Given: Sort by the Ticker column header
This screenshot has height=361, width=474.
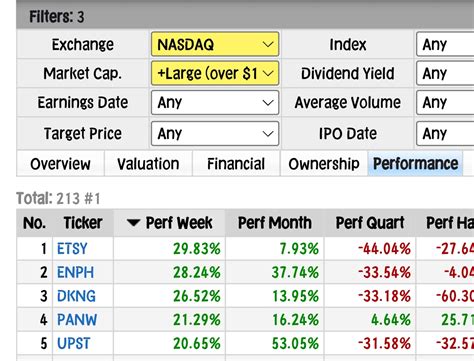Looking at the screenshot, I should coord(83,223).
